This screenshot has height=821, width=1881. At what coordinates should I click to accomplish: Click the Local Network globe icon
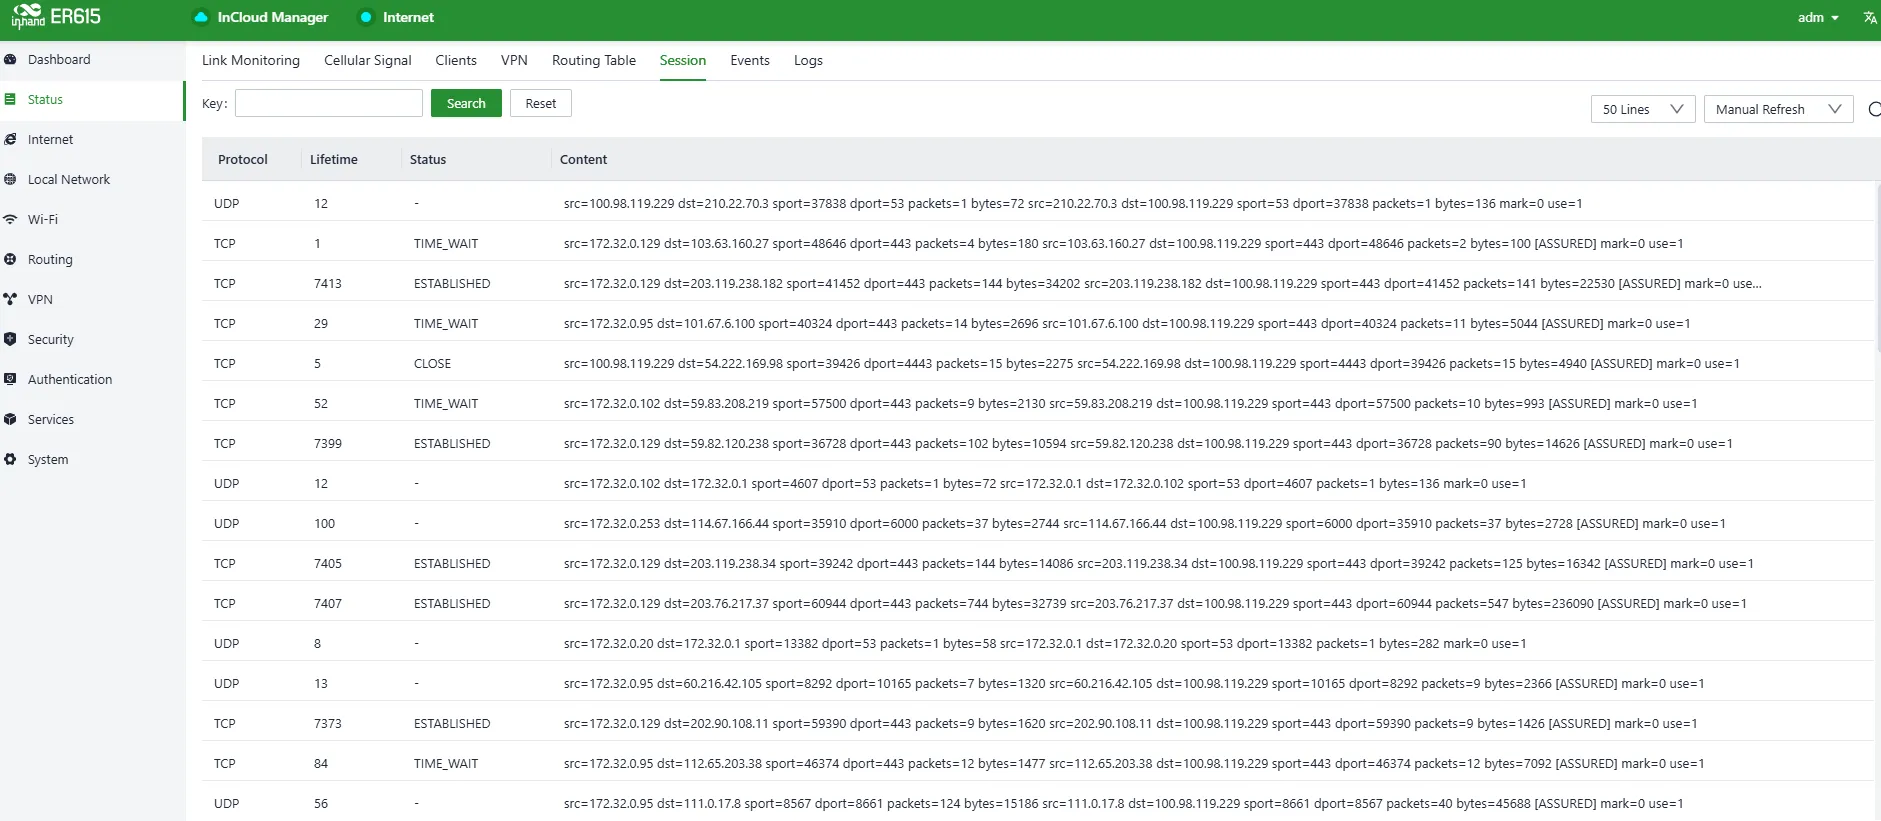(x=10, y=179)
